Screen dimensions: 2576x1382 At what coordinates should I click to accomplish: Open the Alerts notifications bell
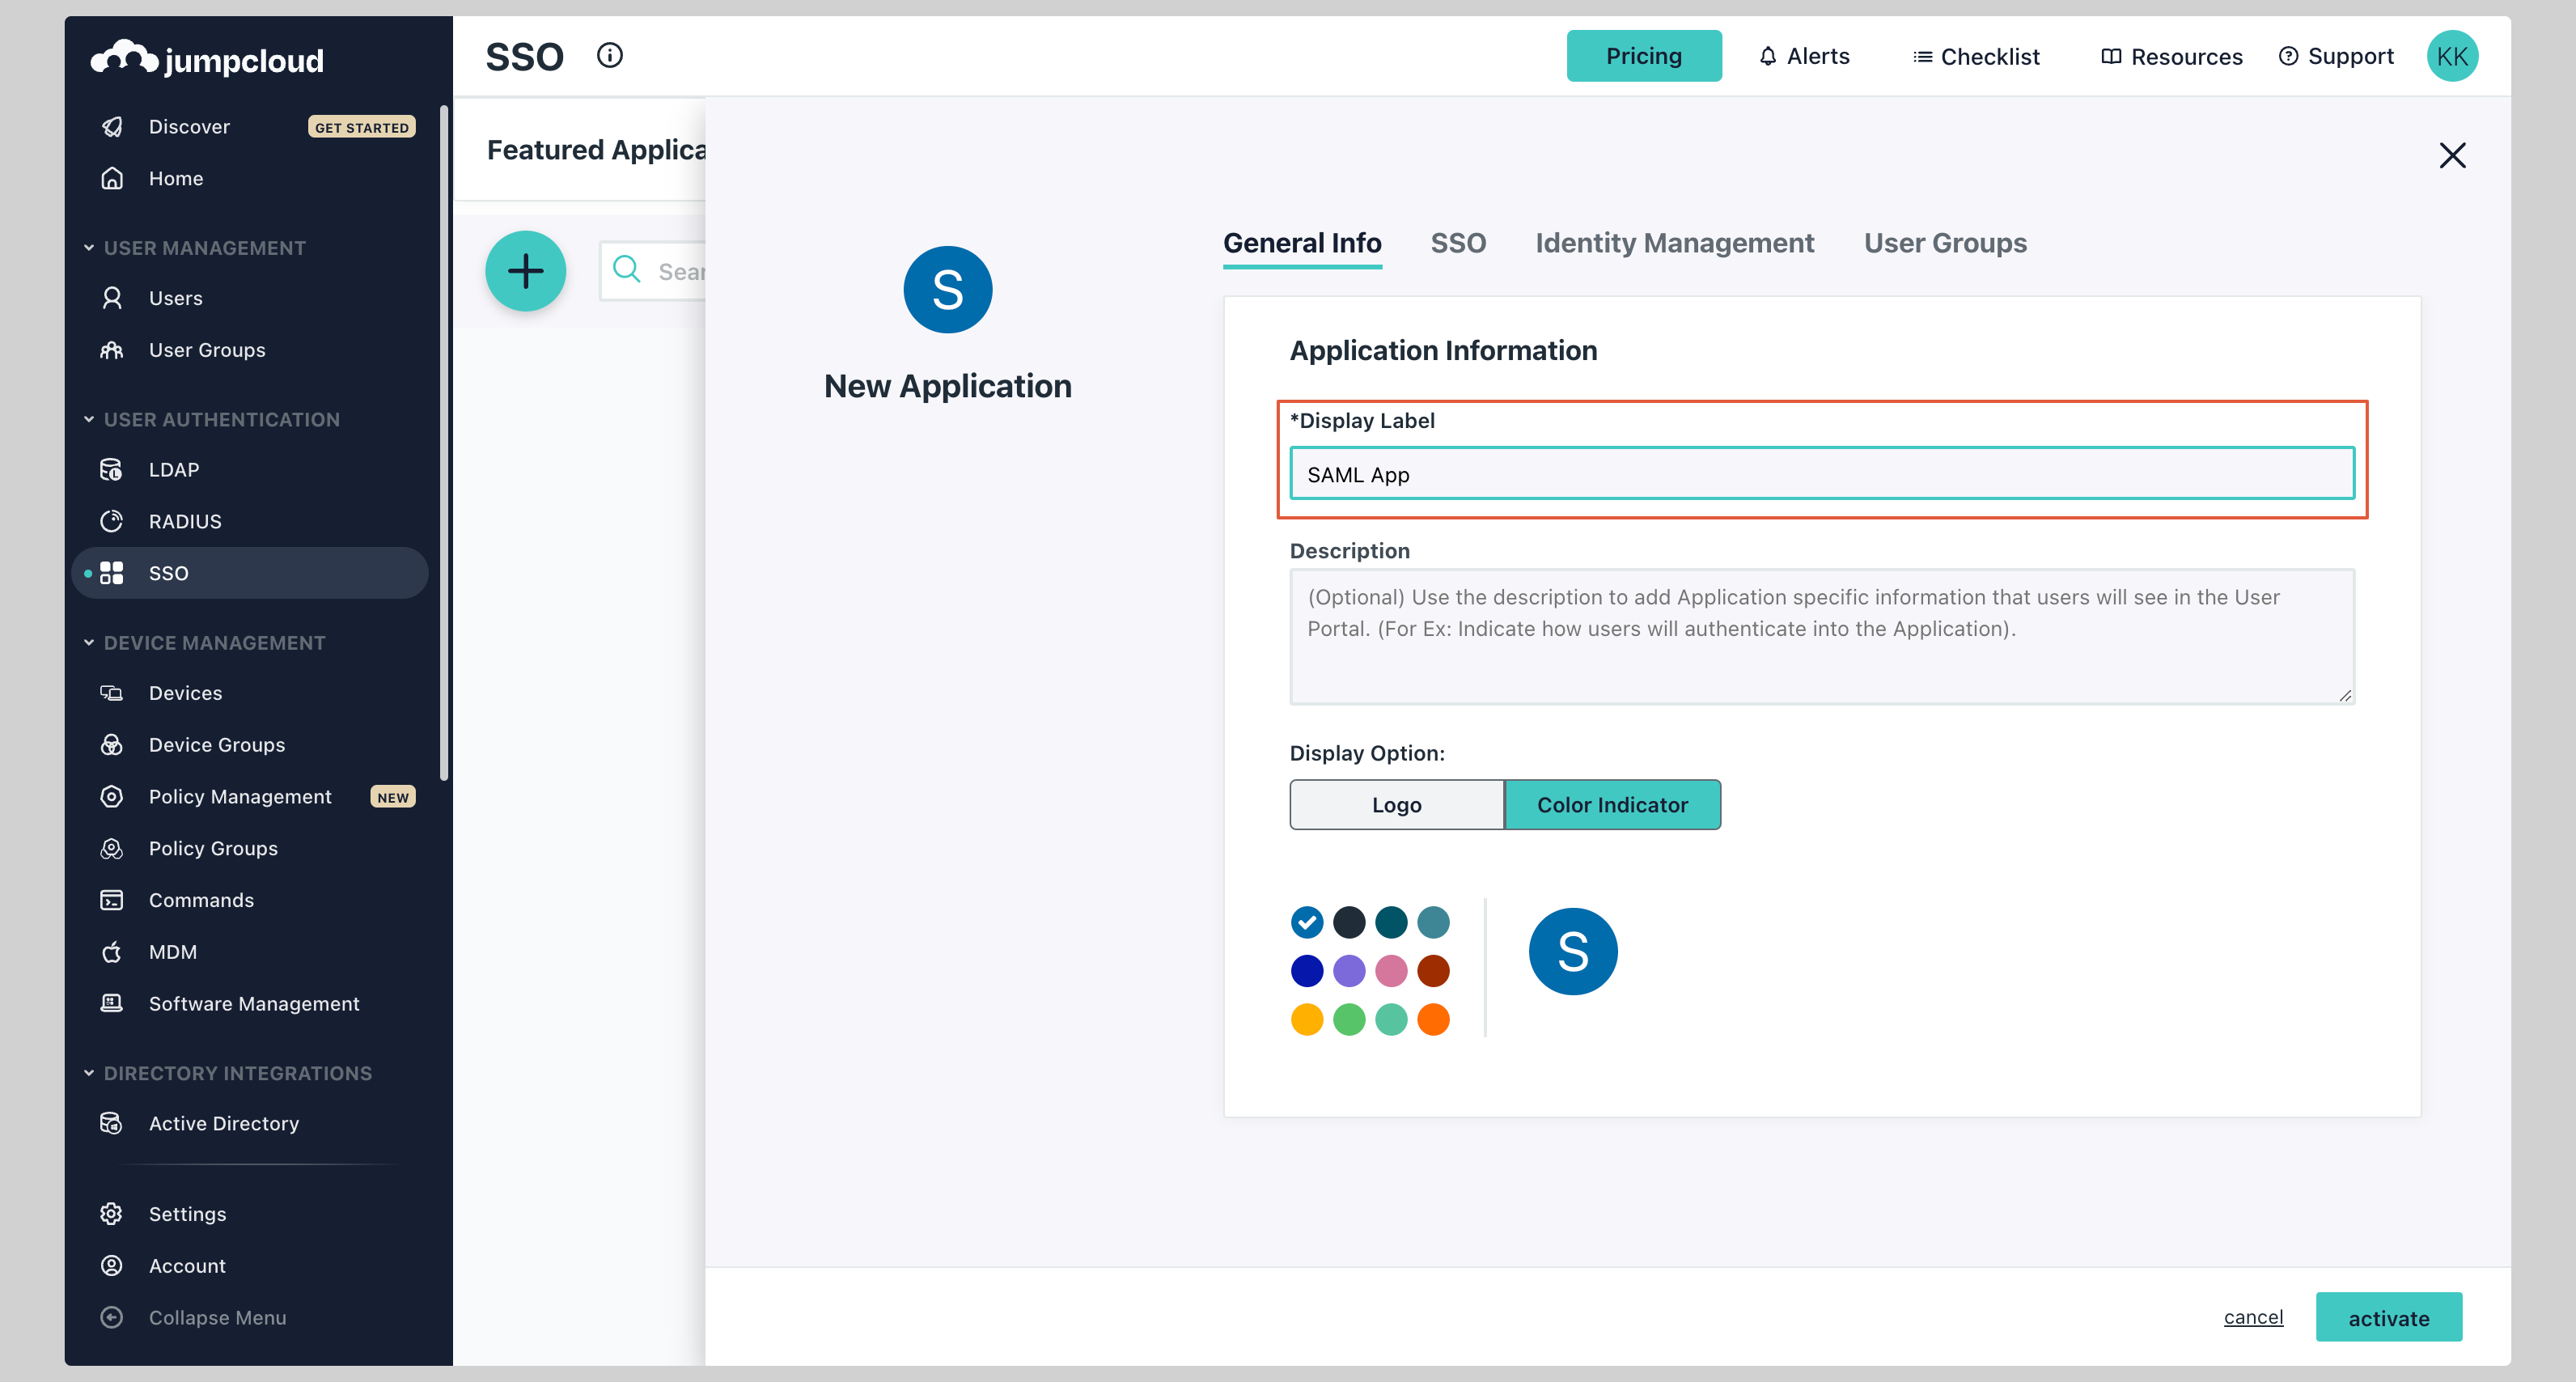(1804, 56)
